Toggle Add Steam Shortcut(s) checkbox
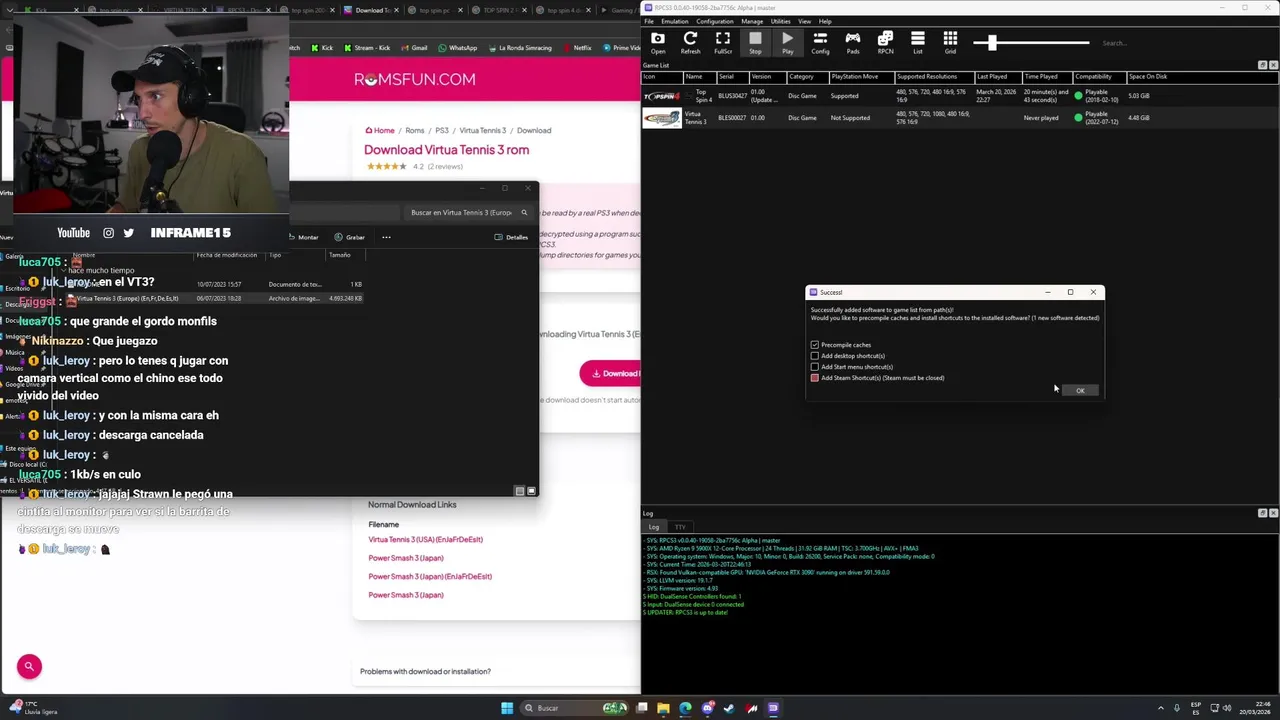The width and height of the screenshot is (1280, 720). tap(815, 378)
